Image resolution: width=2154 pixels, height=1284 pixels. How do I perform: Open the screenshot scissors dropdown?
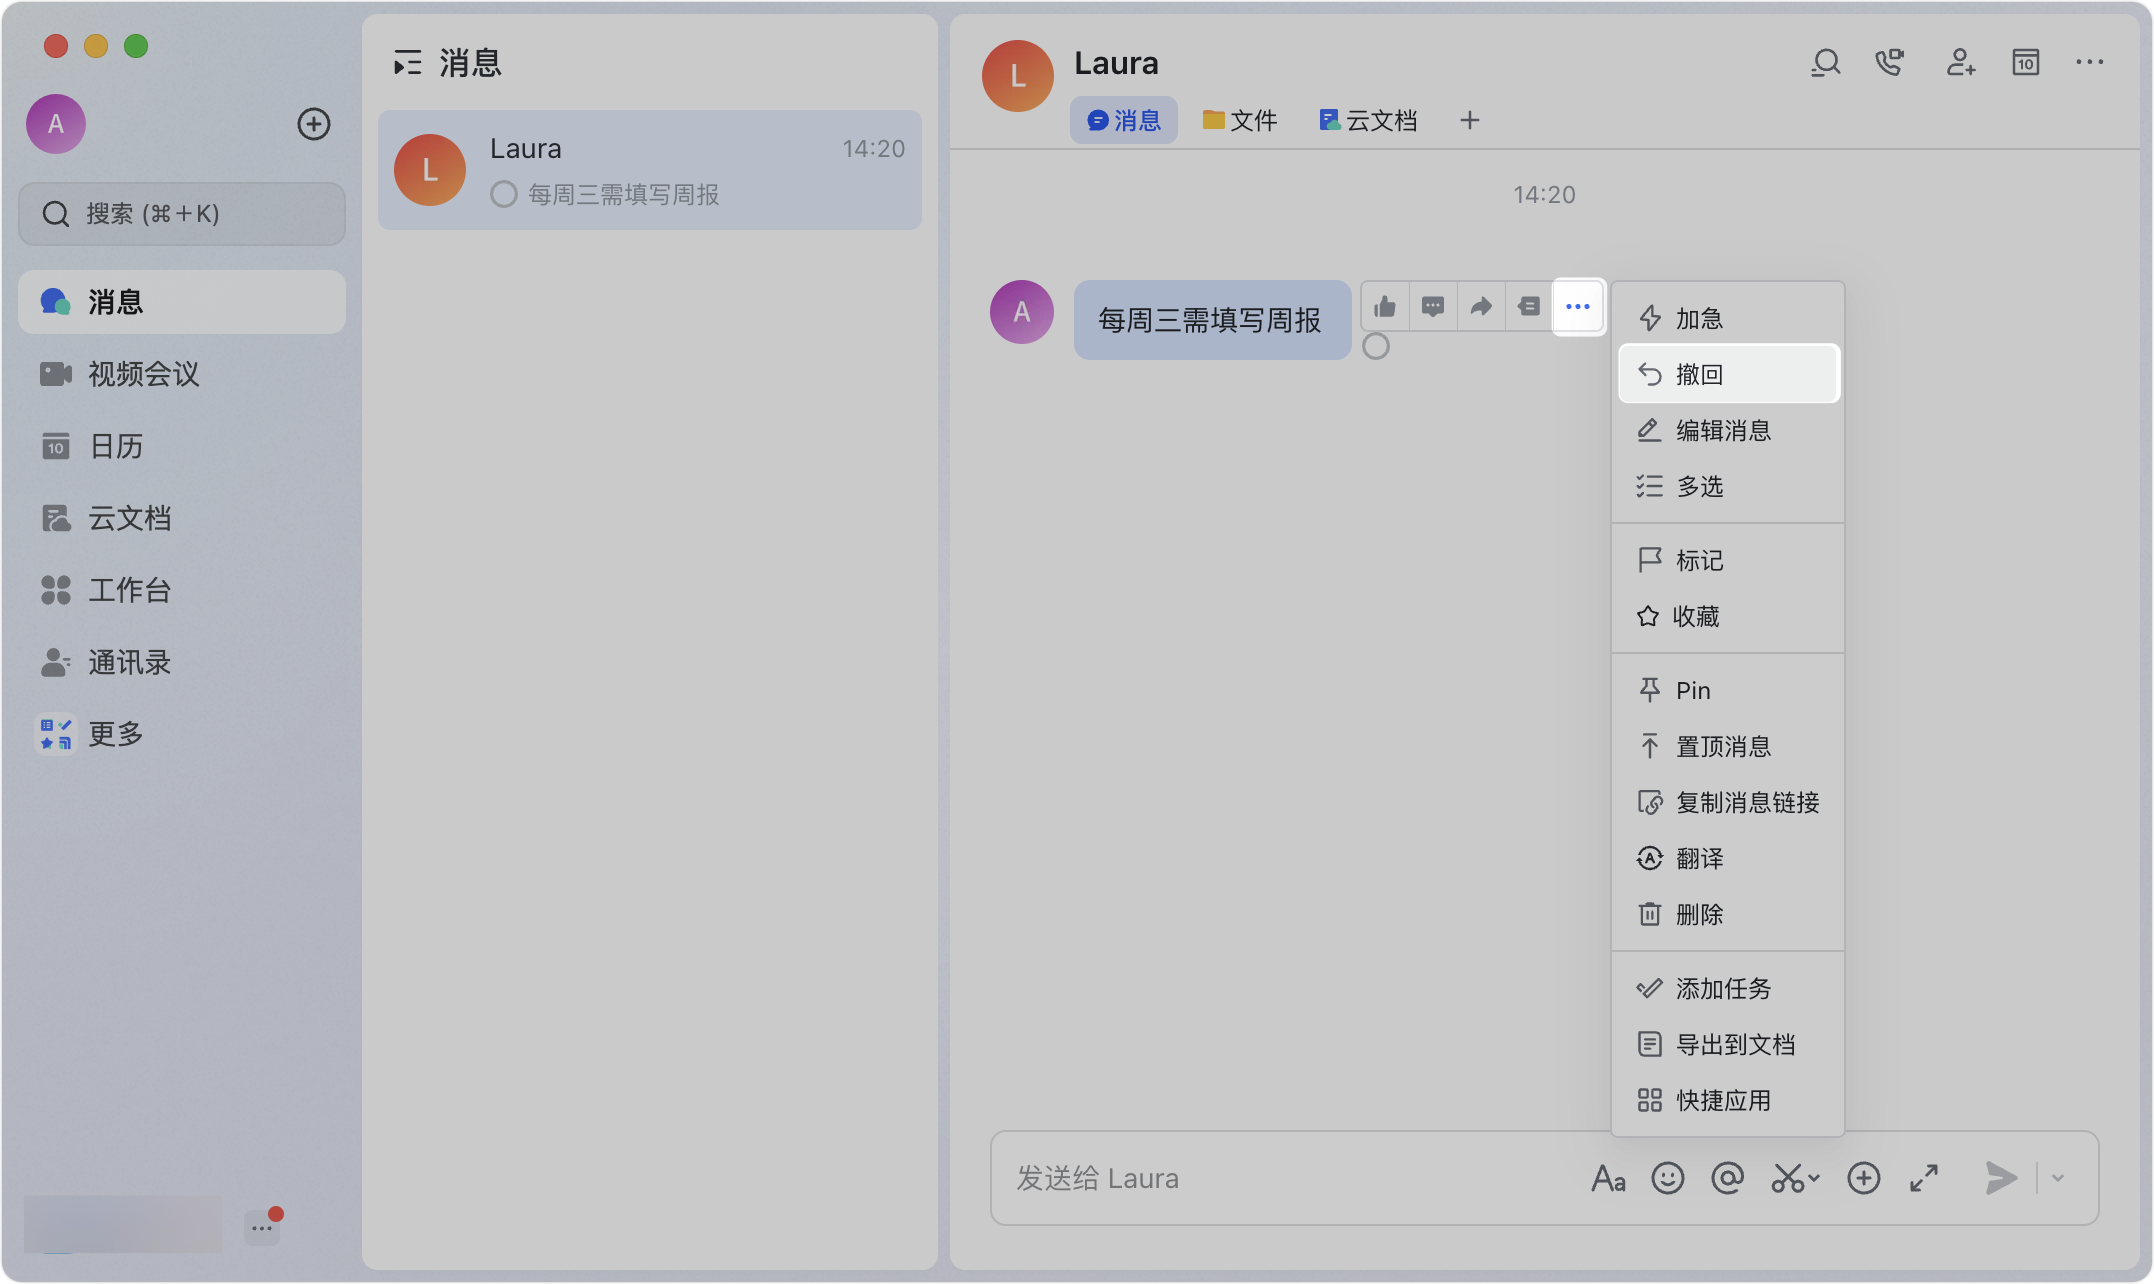tap(1795, 1178)
